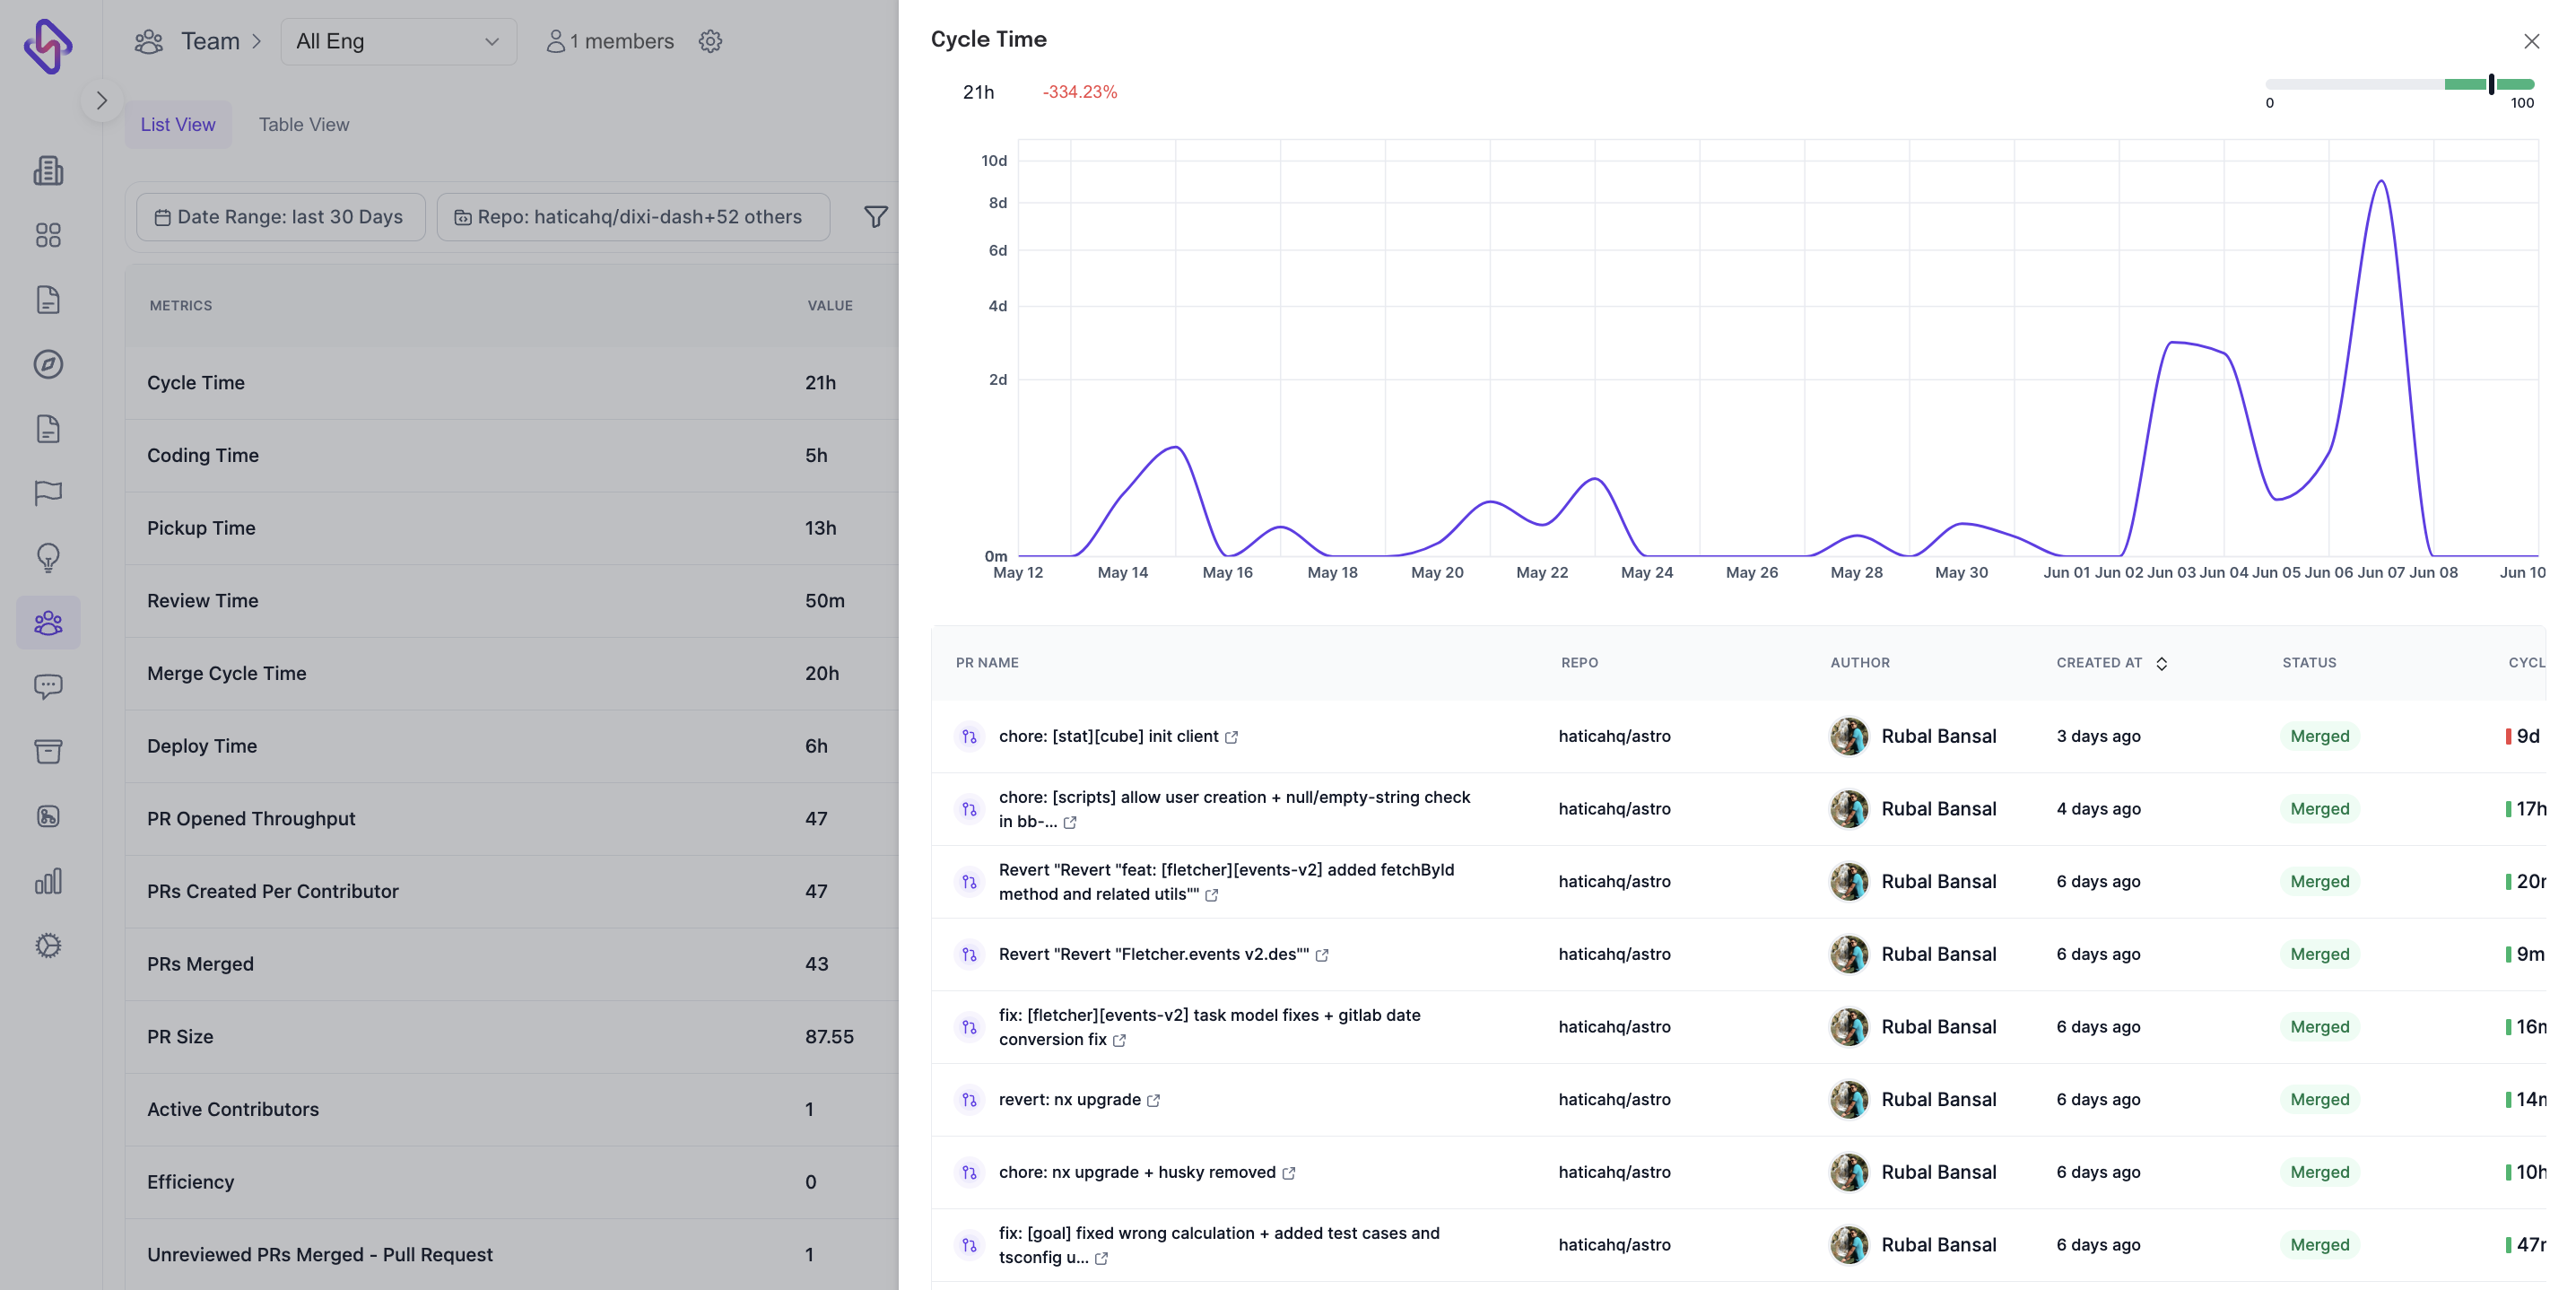Switch to Table View tab
The height and width of the screenshot is (1290, 2576).
302,124
